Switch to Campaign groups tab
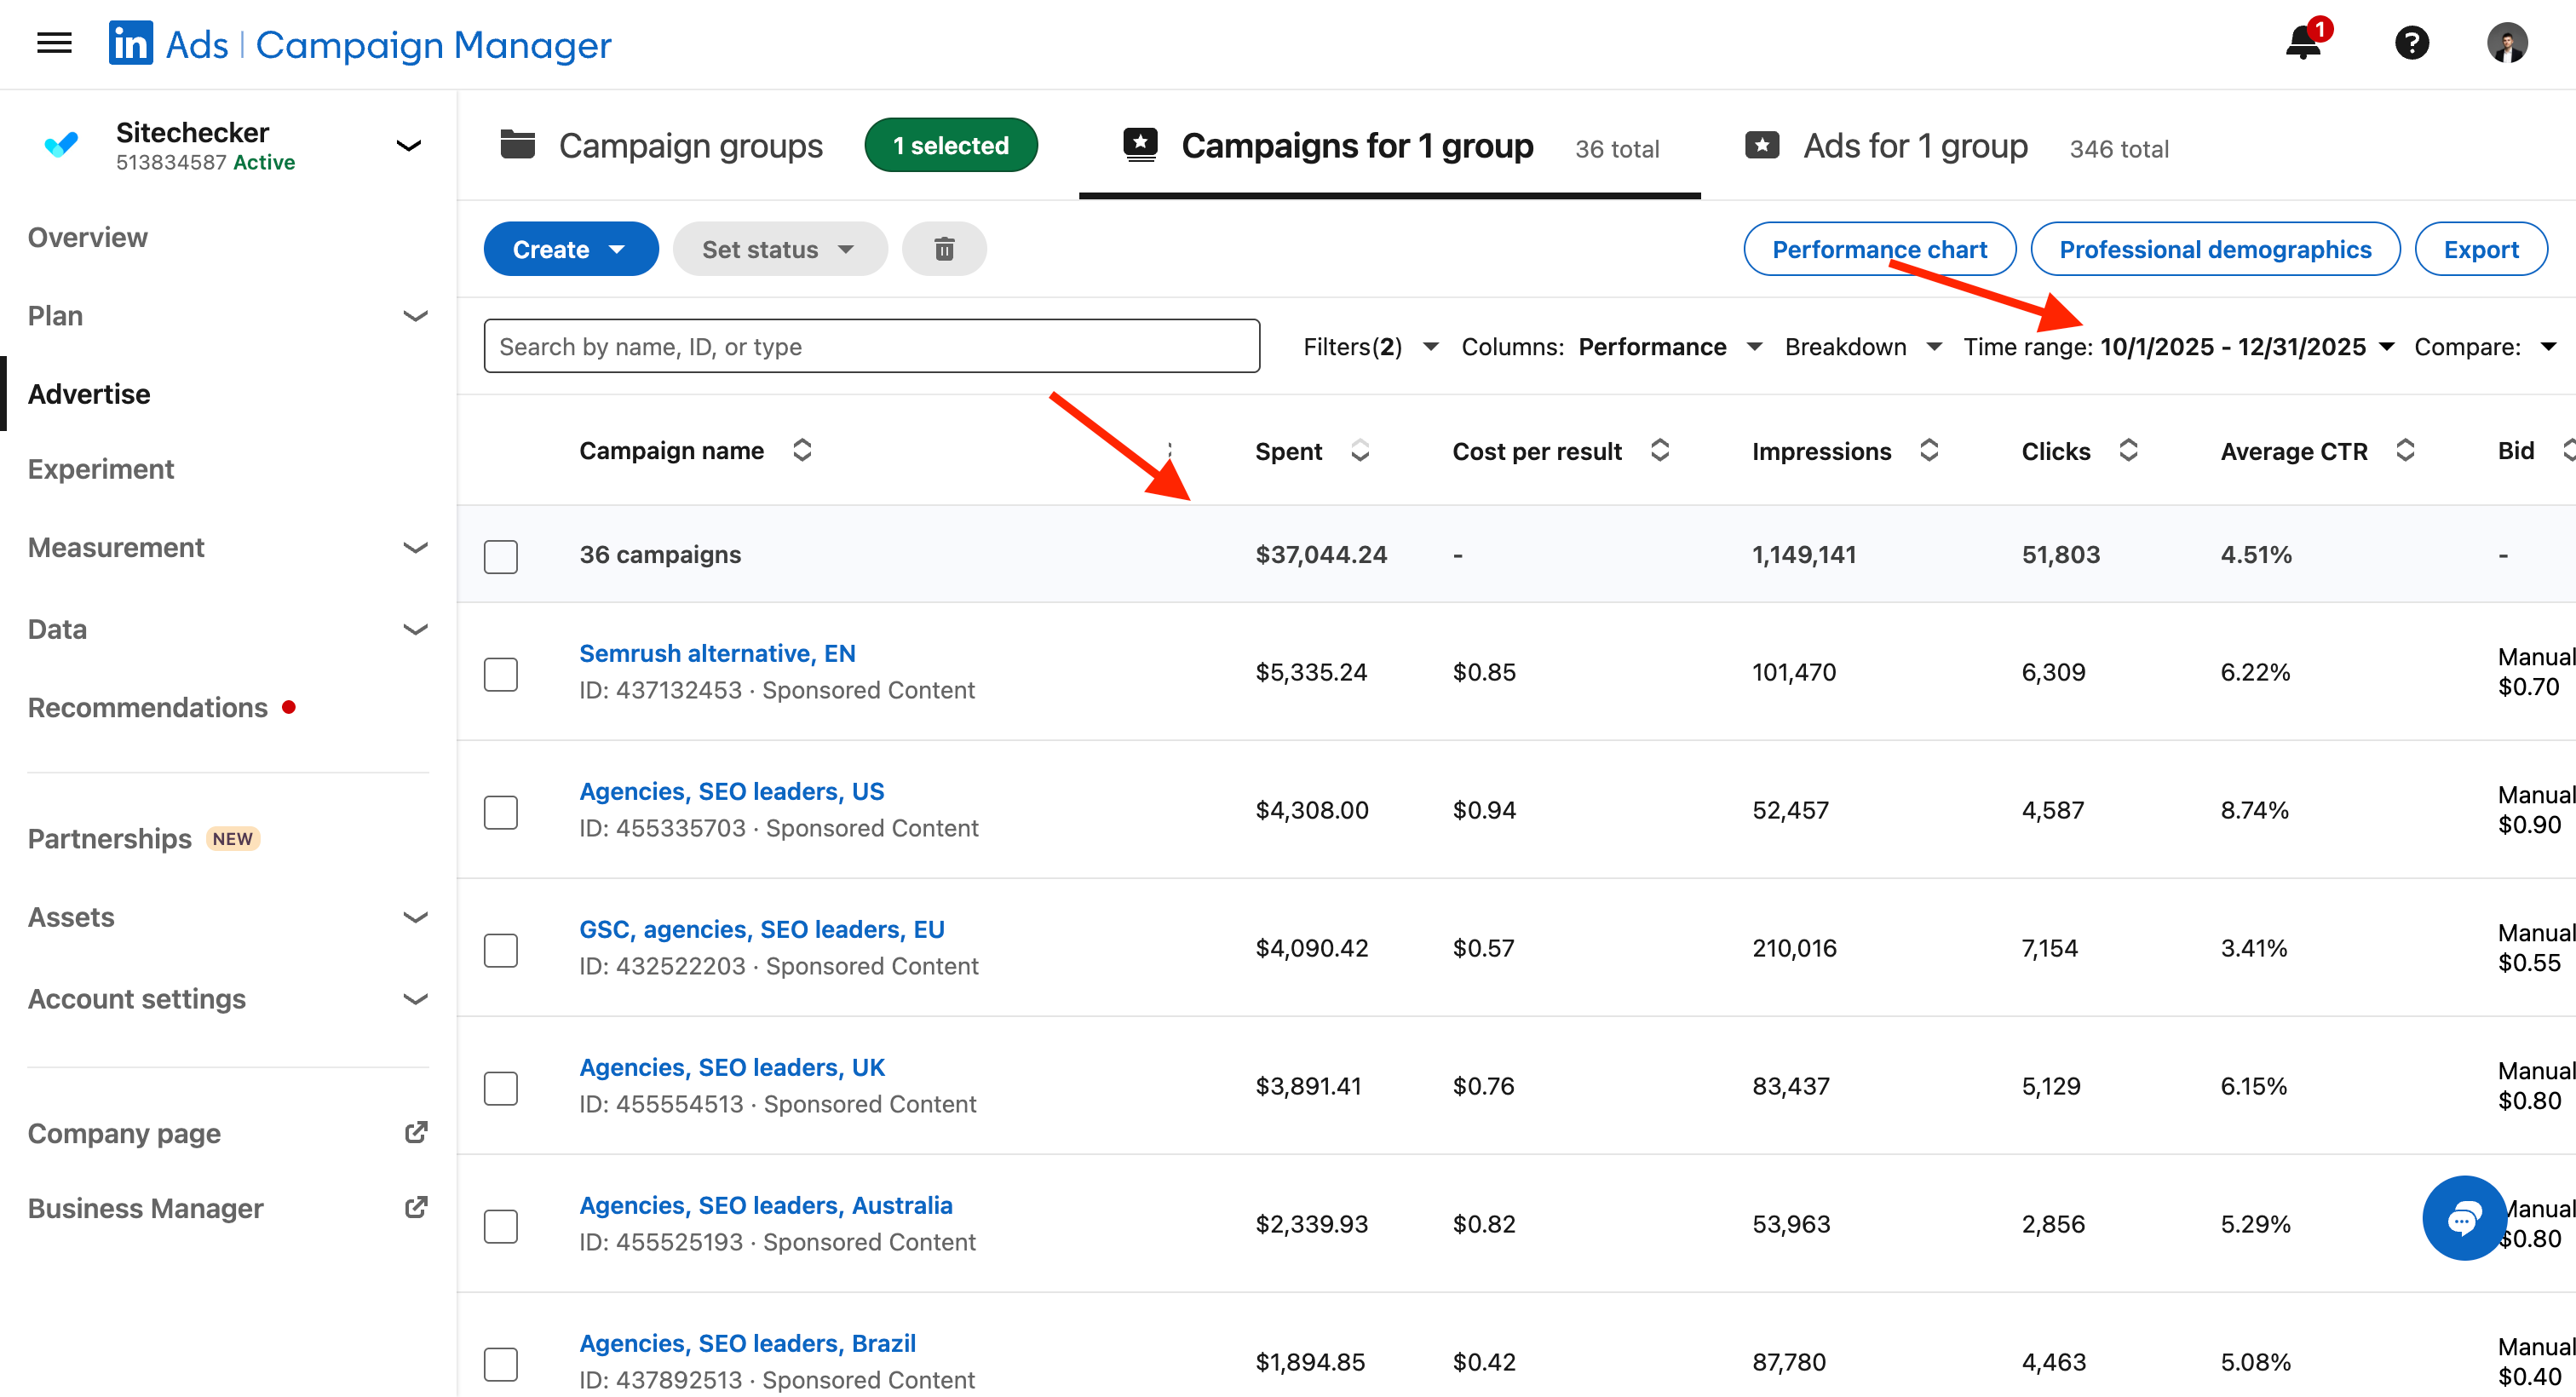Image resolution: width=2576 pixels, height=1397 pixels. (x=690, y=147)
